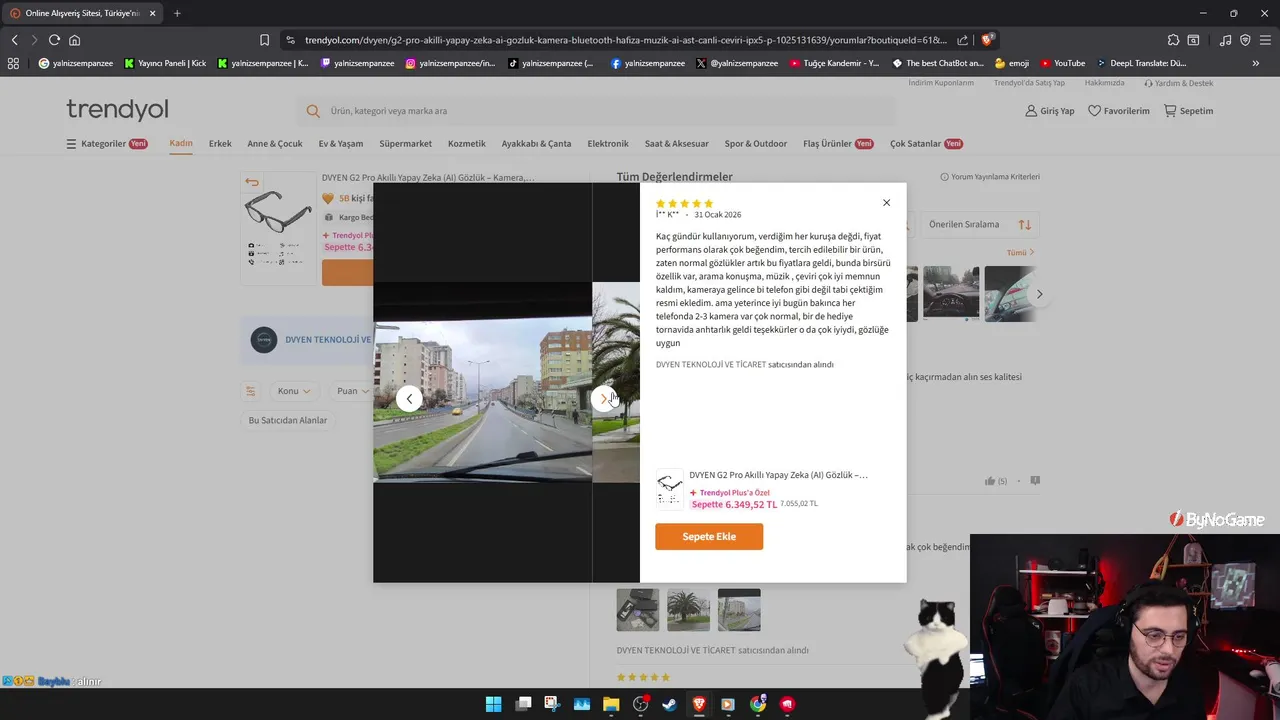Click Giriş Yap account icon
1280x720 pixels.
tap(1049, 111)
